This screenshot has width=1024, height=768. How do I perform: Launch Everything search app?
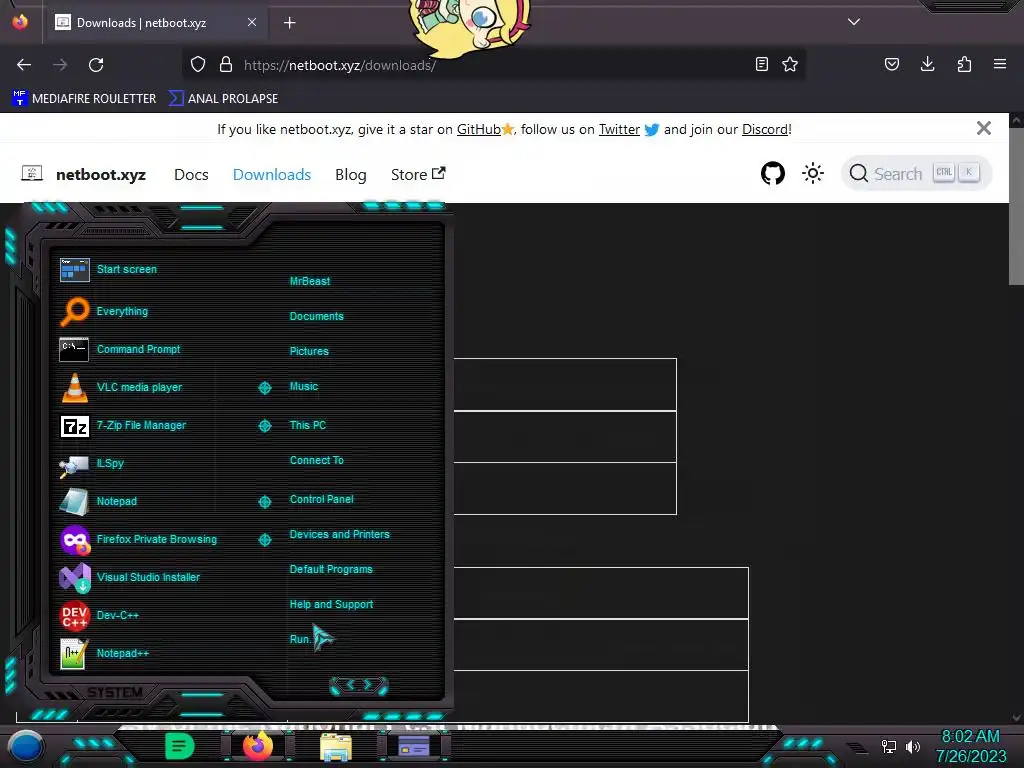[104, 312]
